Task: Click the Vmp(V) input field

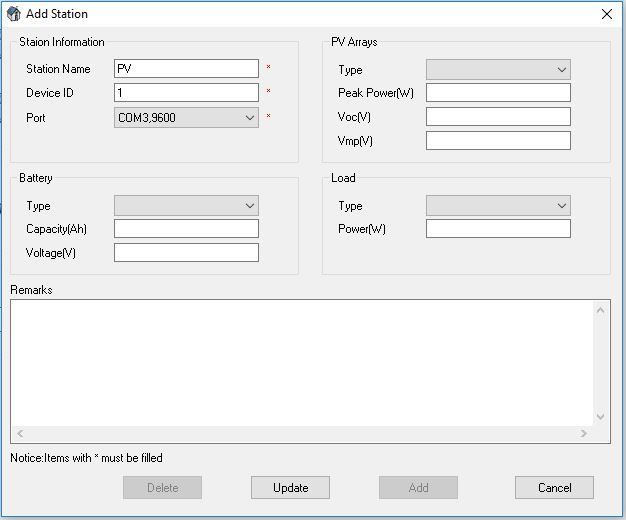Action: click(x=498, y=141)
